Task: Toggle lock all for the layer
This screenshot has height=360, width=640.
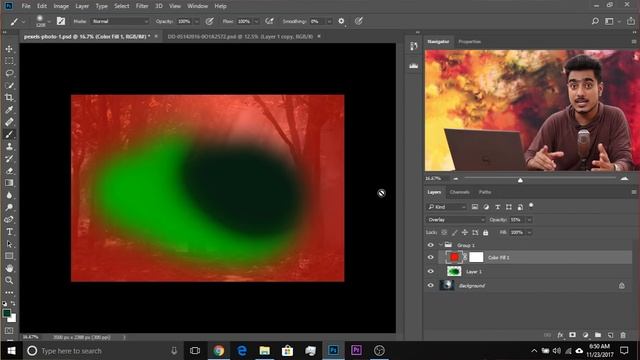Action: [486, 232]
